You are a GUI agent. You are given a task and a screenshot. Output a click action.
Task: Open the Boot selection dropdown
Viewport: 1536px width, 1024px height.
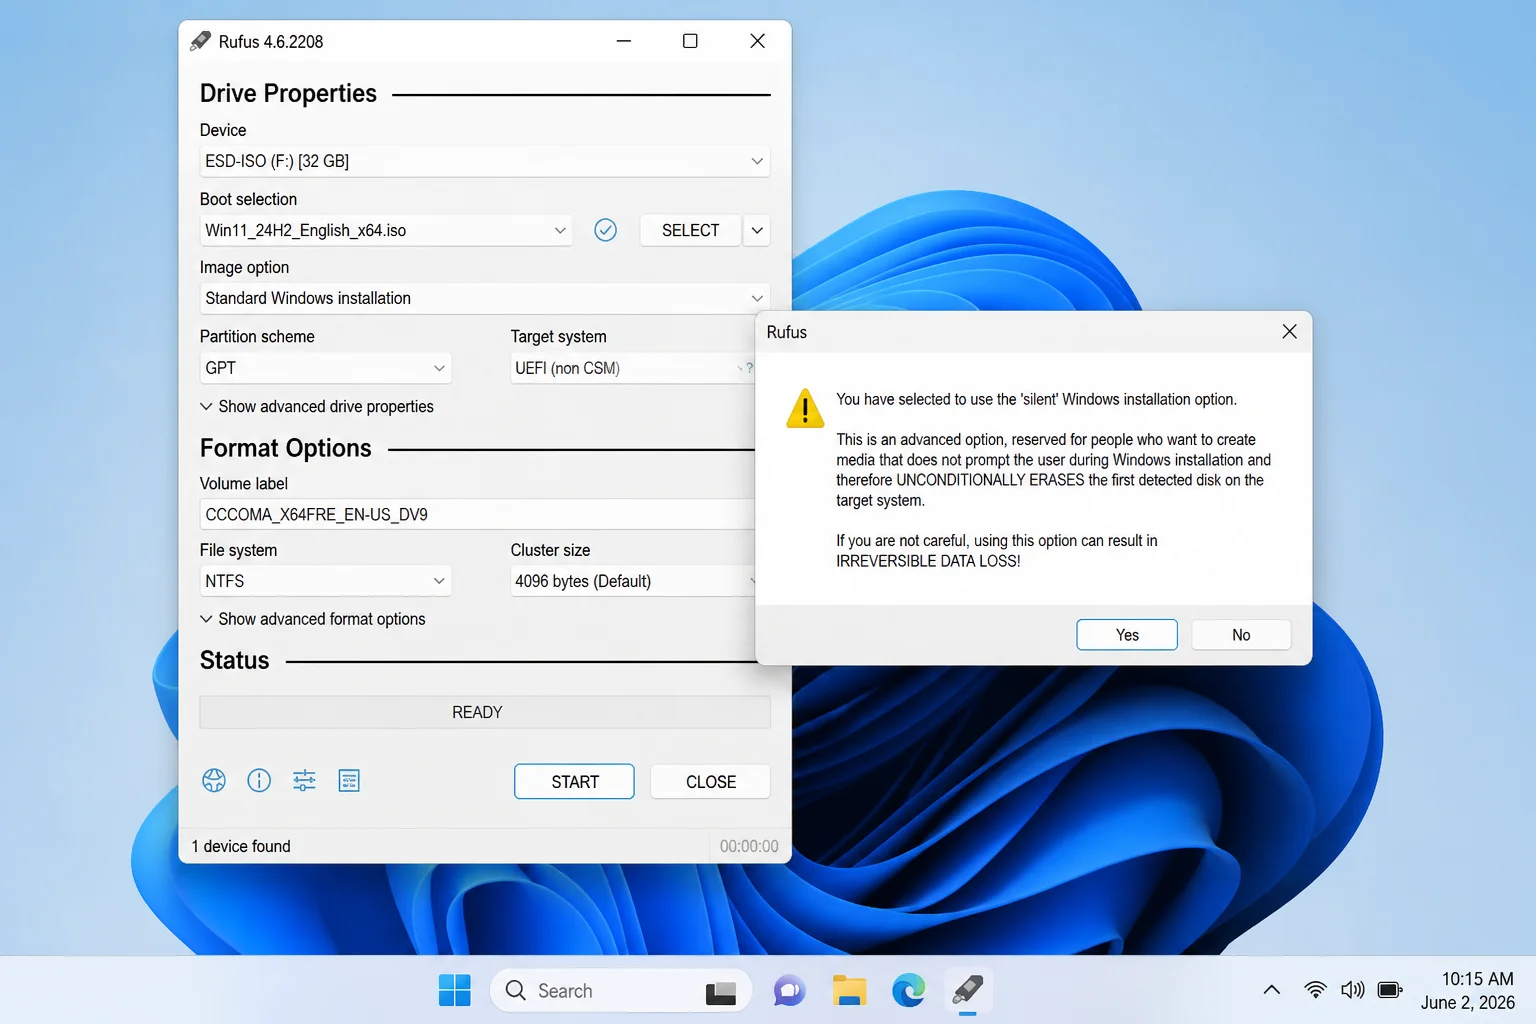pos(386,230)
